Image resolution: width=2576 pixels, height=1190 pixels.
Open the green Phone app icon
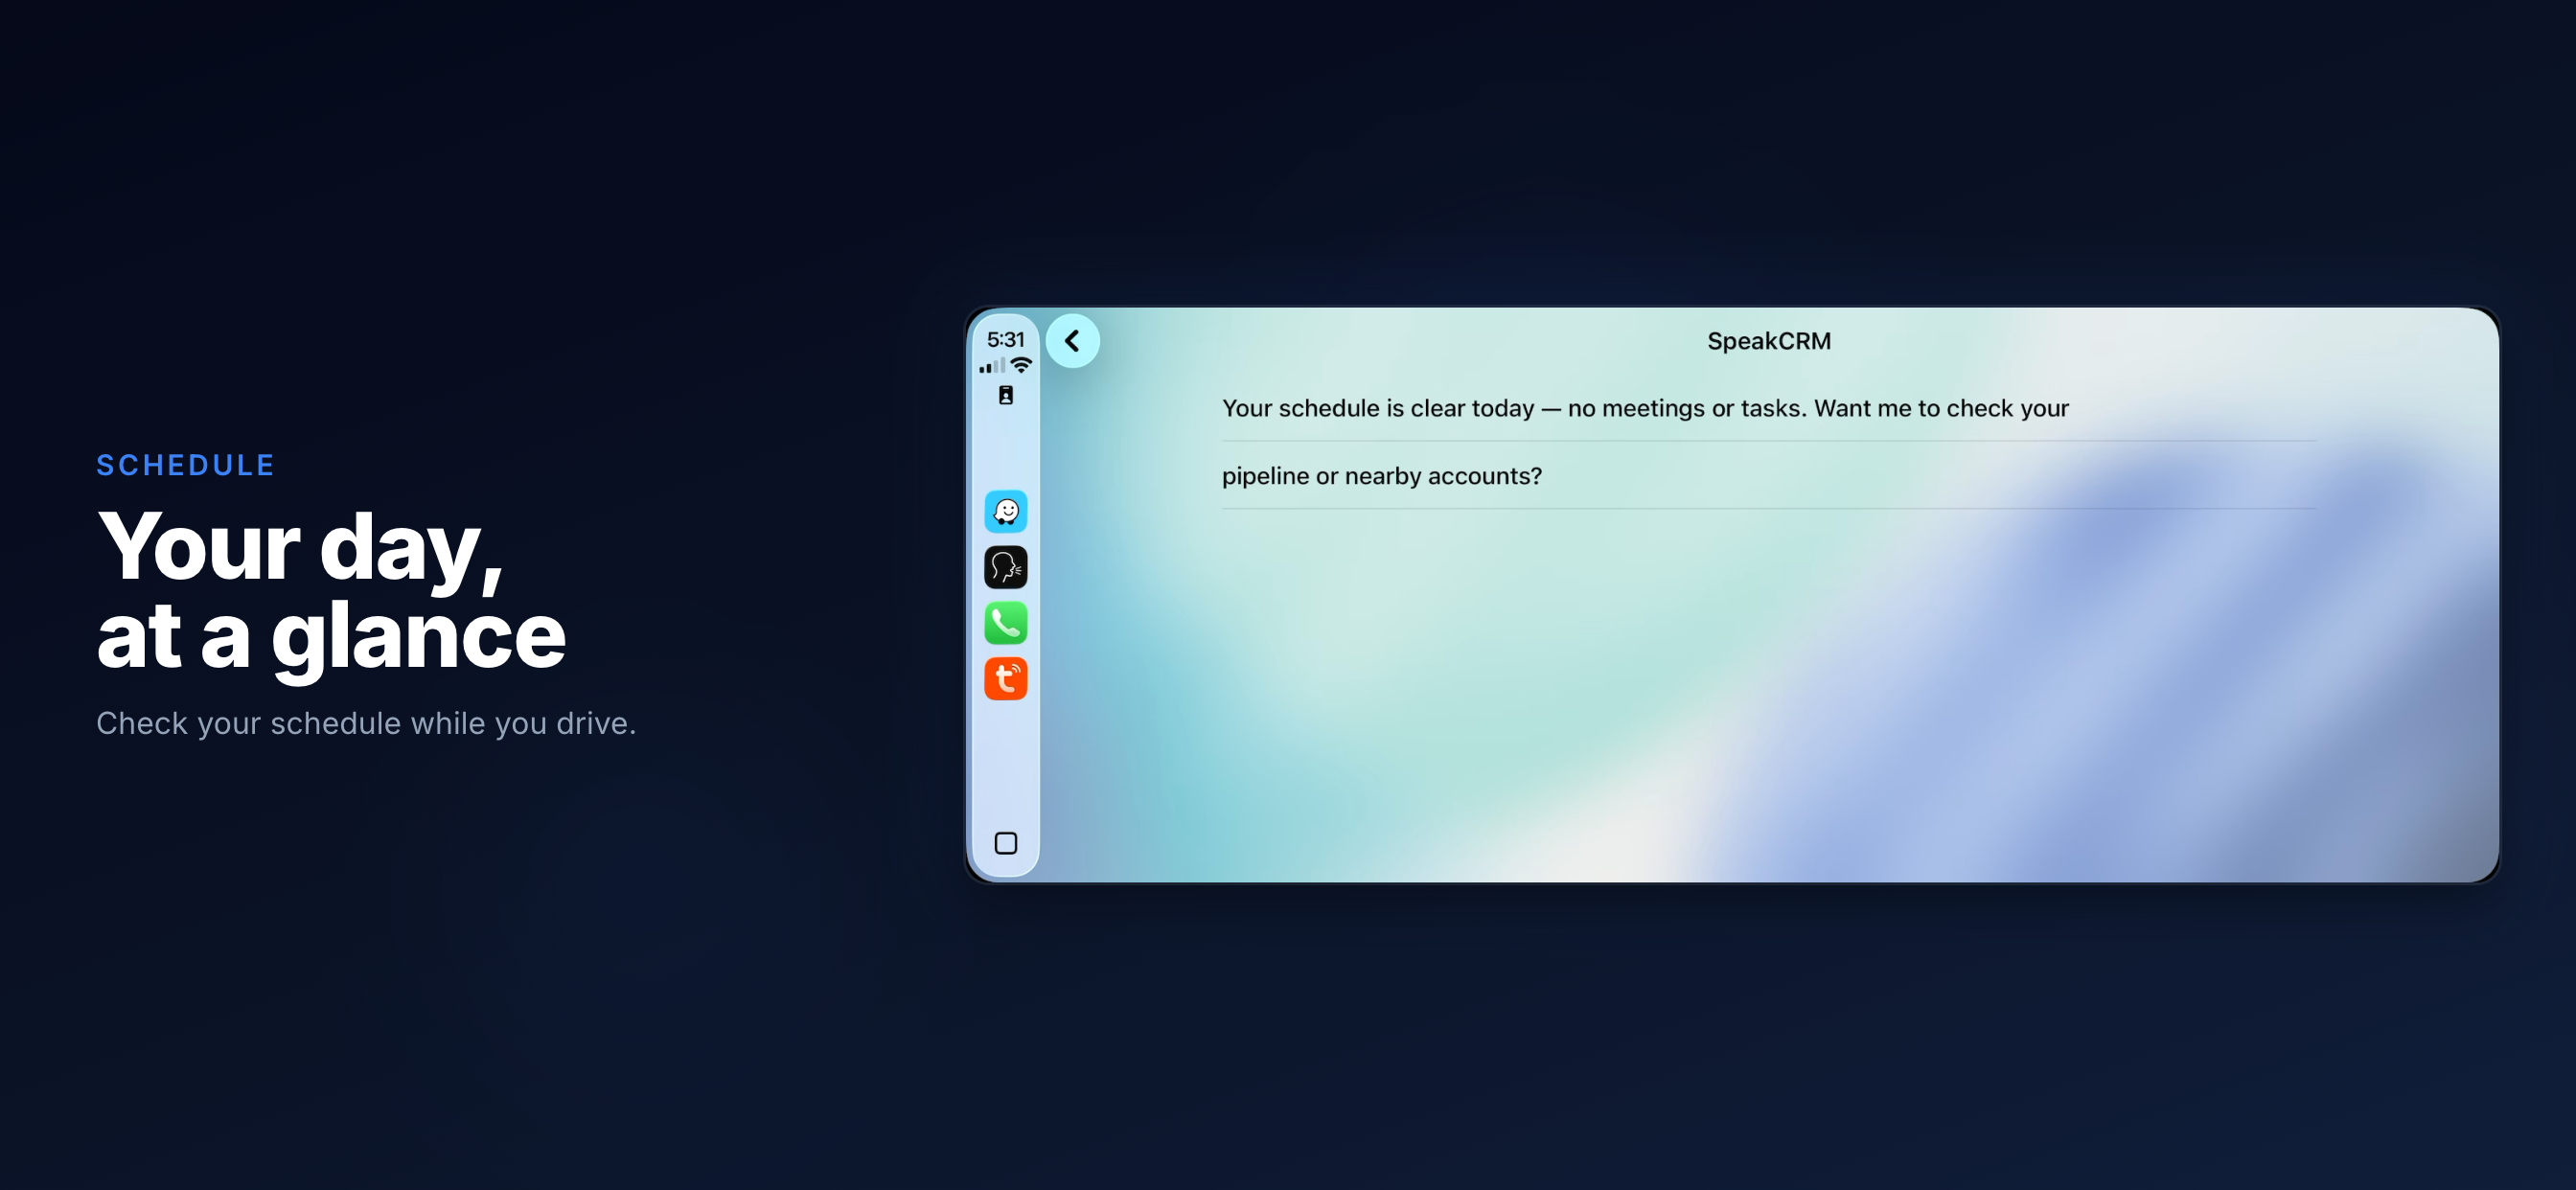1005,623
